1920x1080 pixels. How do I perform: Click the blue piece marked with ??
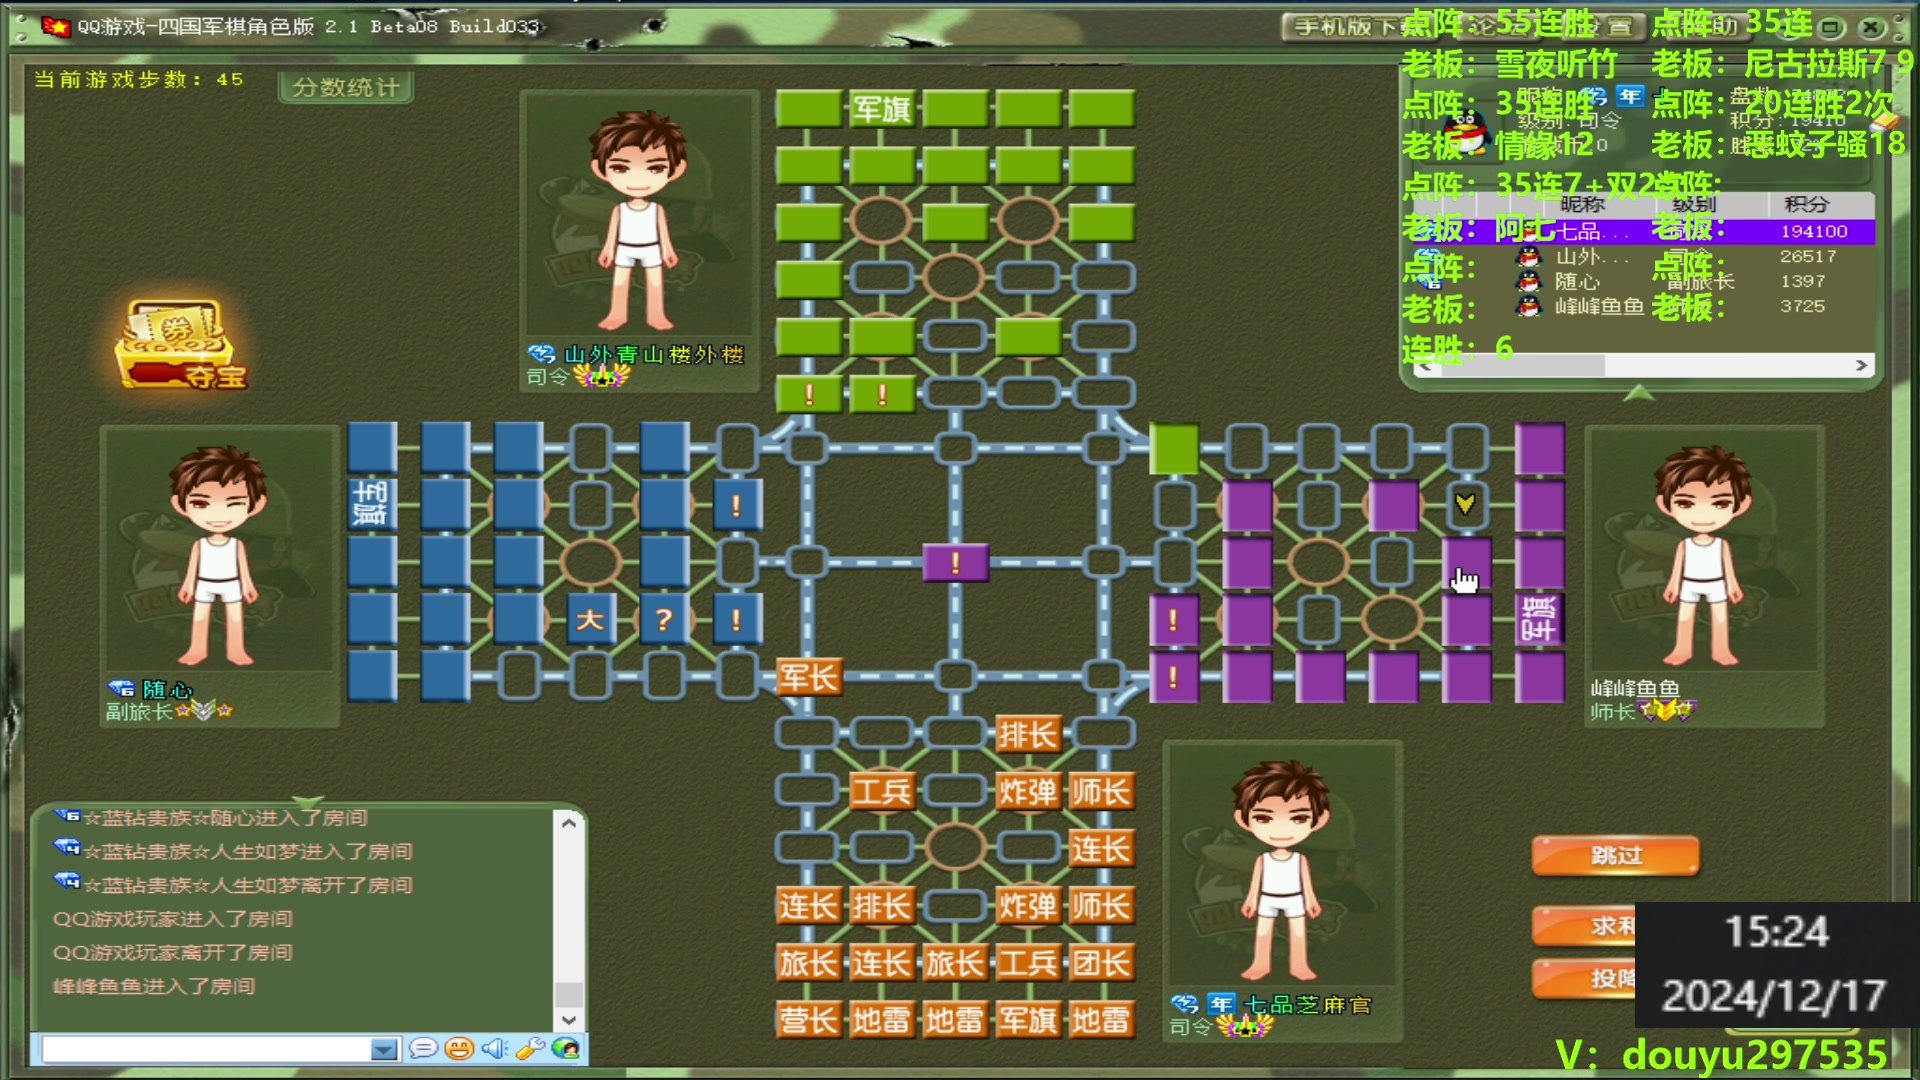(663, 619)
